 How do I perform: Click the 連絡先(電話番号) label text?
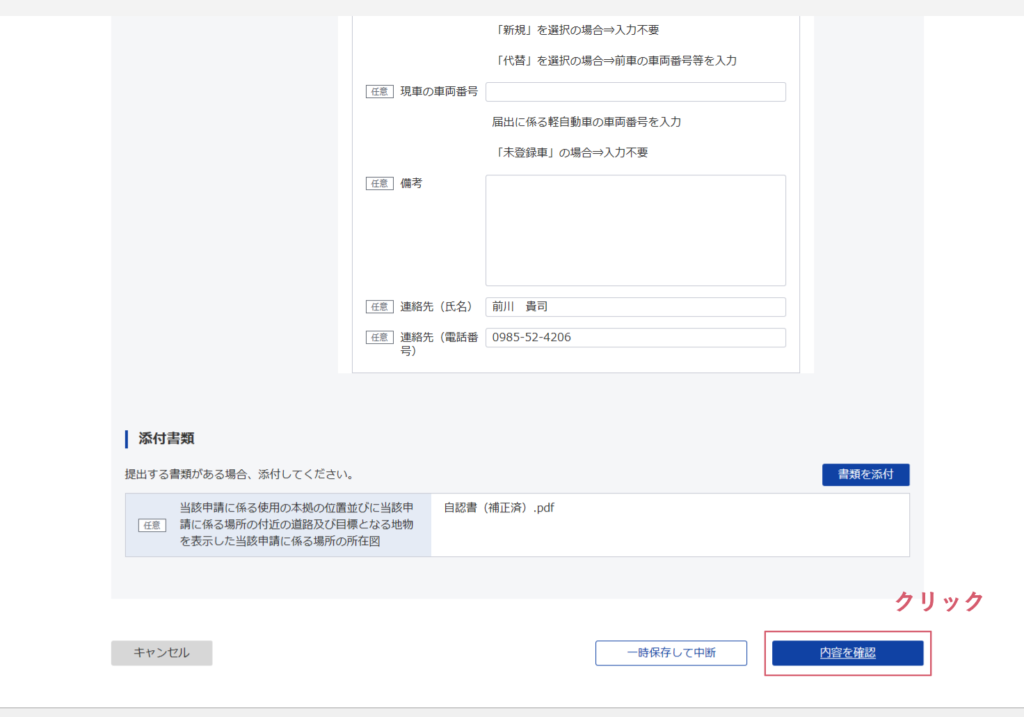click(x=438, y=344)
